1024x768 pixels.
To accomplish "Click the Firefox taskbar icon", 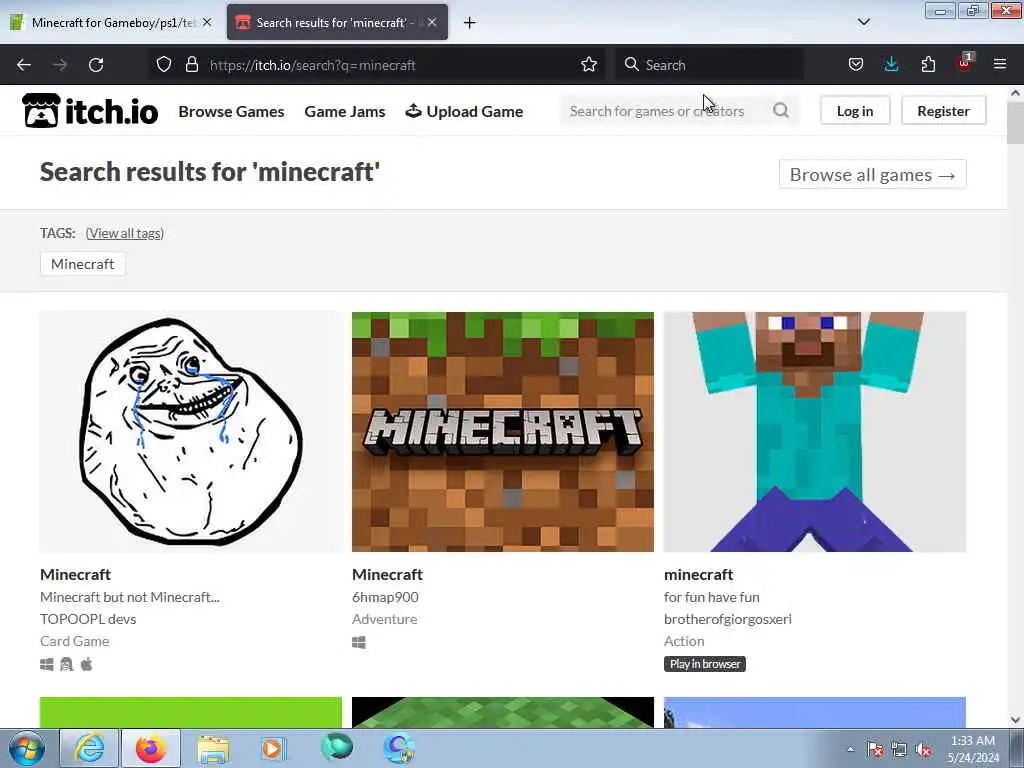I will 151,748.
